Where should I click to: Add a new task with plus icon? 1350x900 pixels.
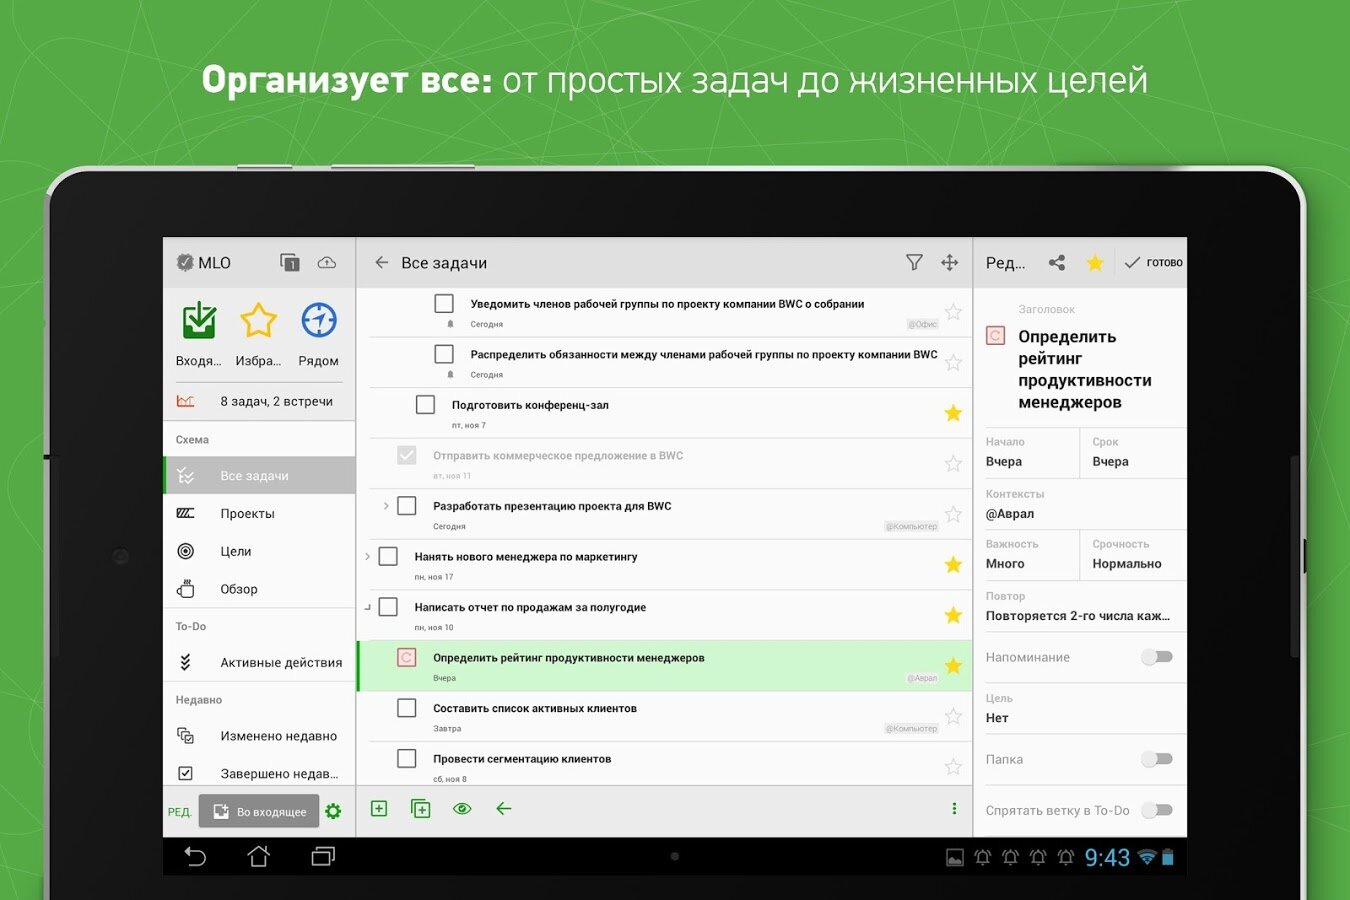tap(379, 808)
